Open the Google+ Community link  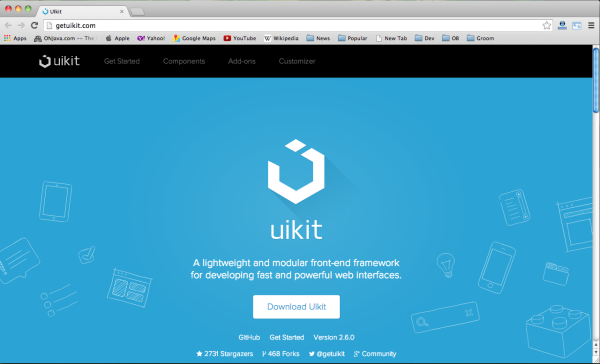tap(375, 354)
